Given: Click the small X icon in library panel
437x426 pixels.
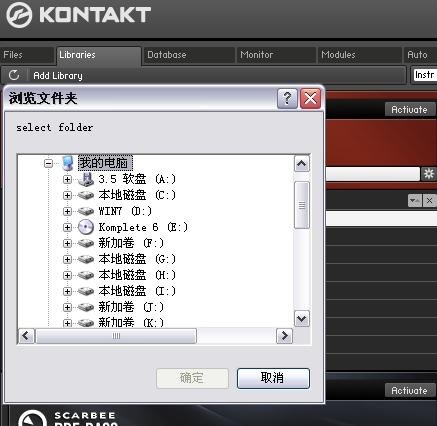Looking at the screenshot, I should click(x=429, y=201).
